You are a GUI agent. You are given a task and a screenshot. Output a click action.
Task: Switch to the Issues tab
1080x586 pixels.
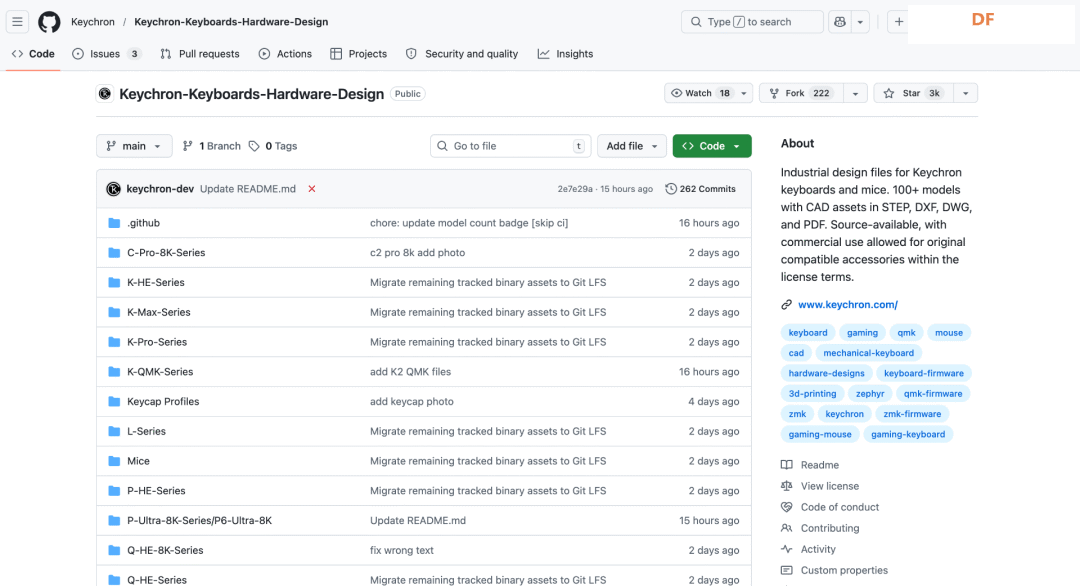pyautogui.click(x=106, y=54)
